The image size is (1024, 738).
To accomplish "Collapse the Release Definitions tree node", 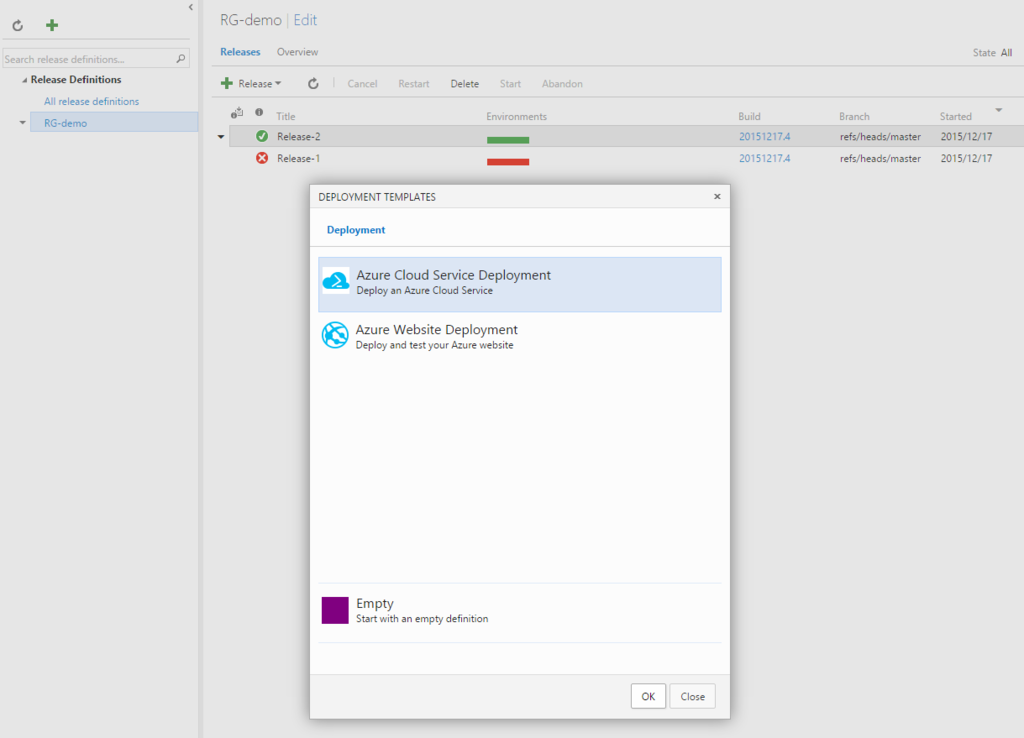I will pyautogui.click(x=25, y=80).
